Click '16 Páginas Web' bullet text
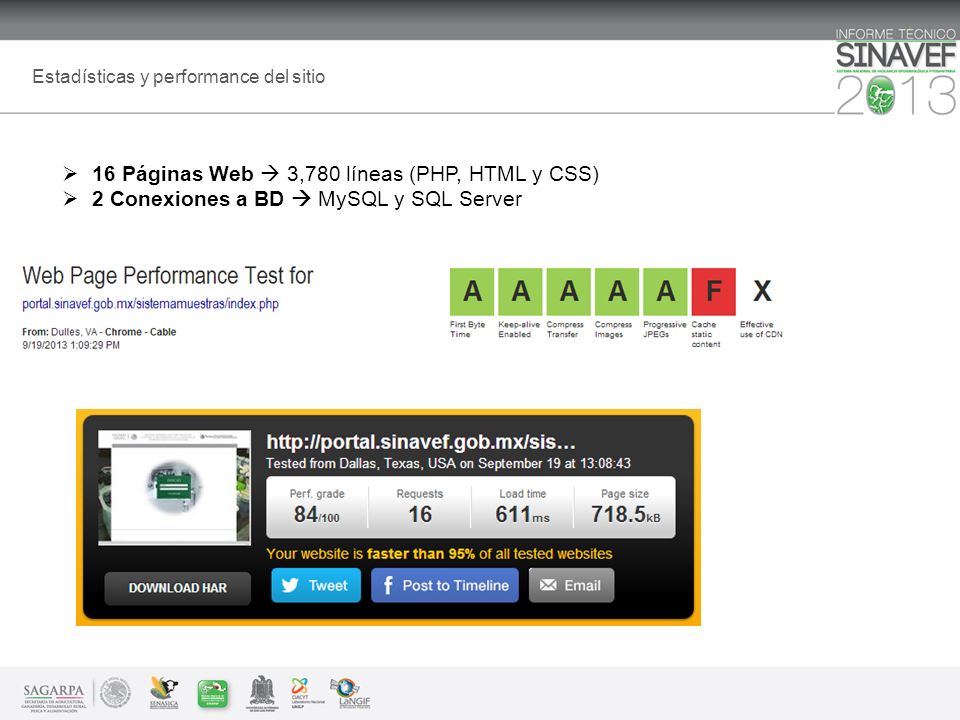Image resolution: width=960 pixels, height=720 pixels. (173, 174)
